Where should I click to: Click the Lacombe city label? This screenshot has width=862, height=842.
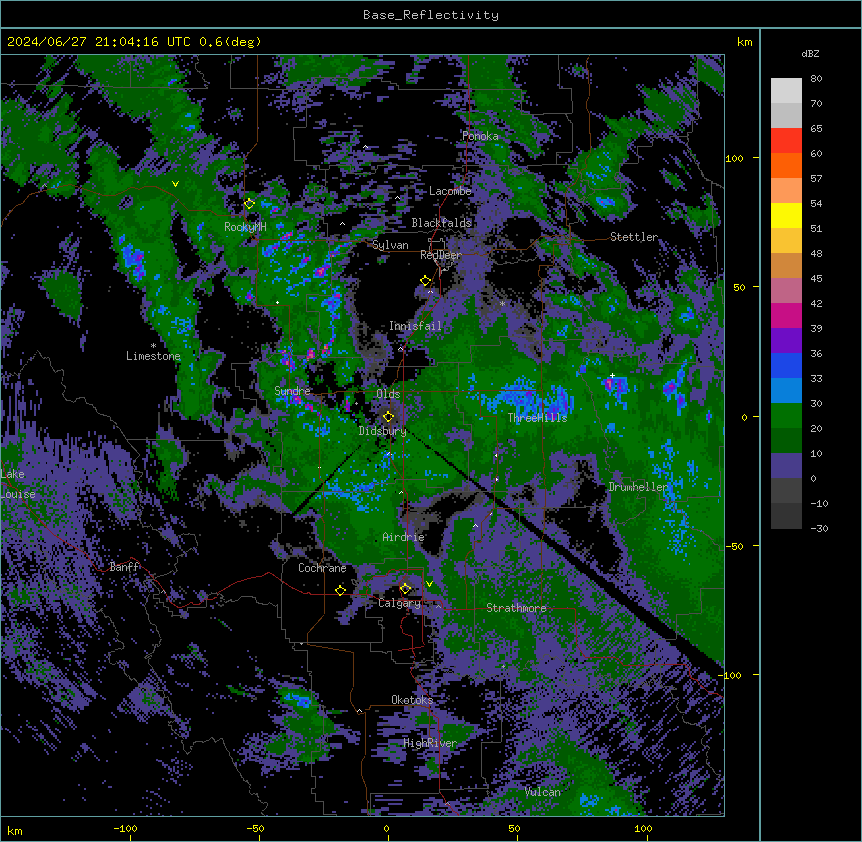coord(450,191)
